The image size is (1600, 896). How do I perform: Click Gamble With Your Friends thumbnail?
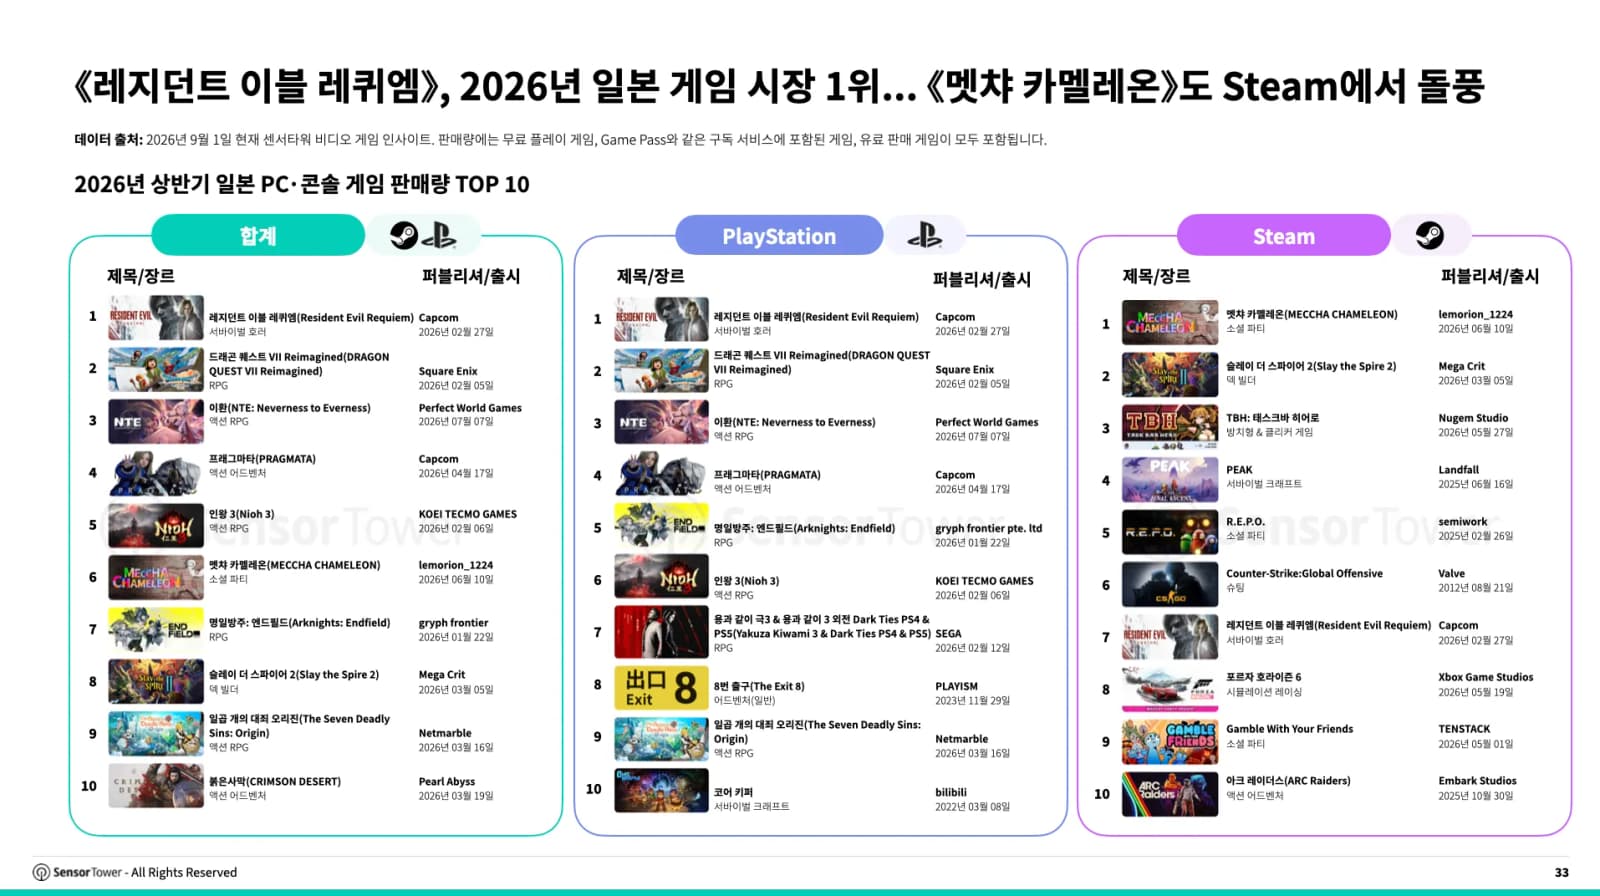click(1170, 742)
